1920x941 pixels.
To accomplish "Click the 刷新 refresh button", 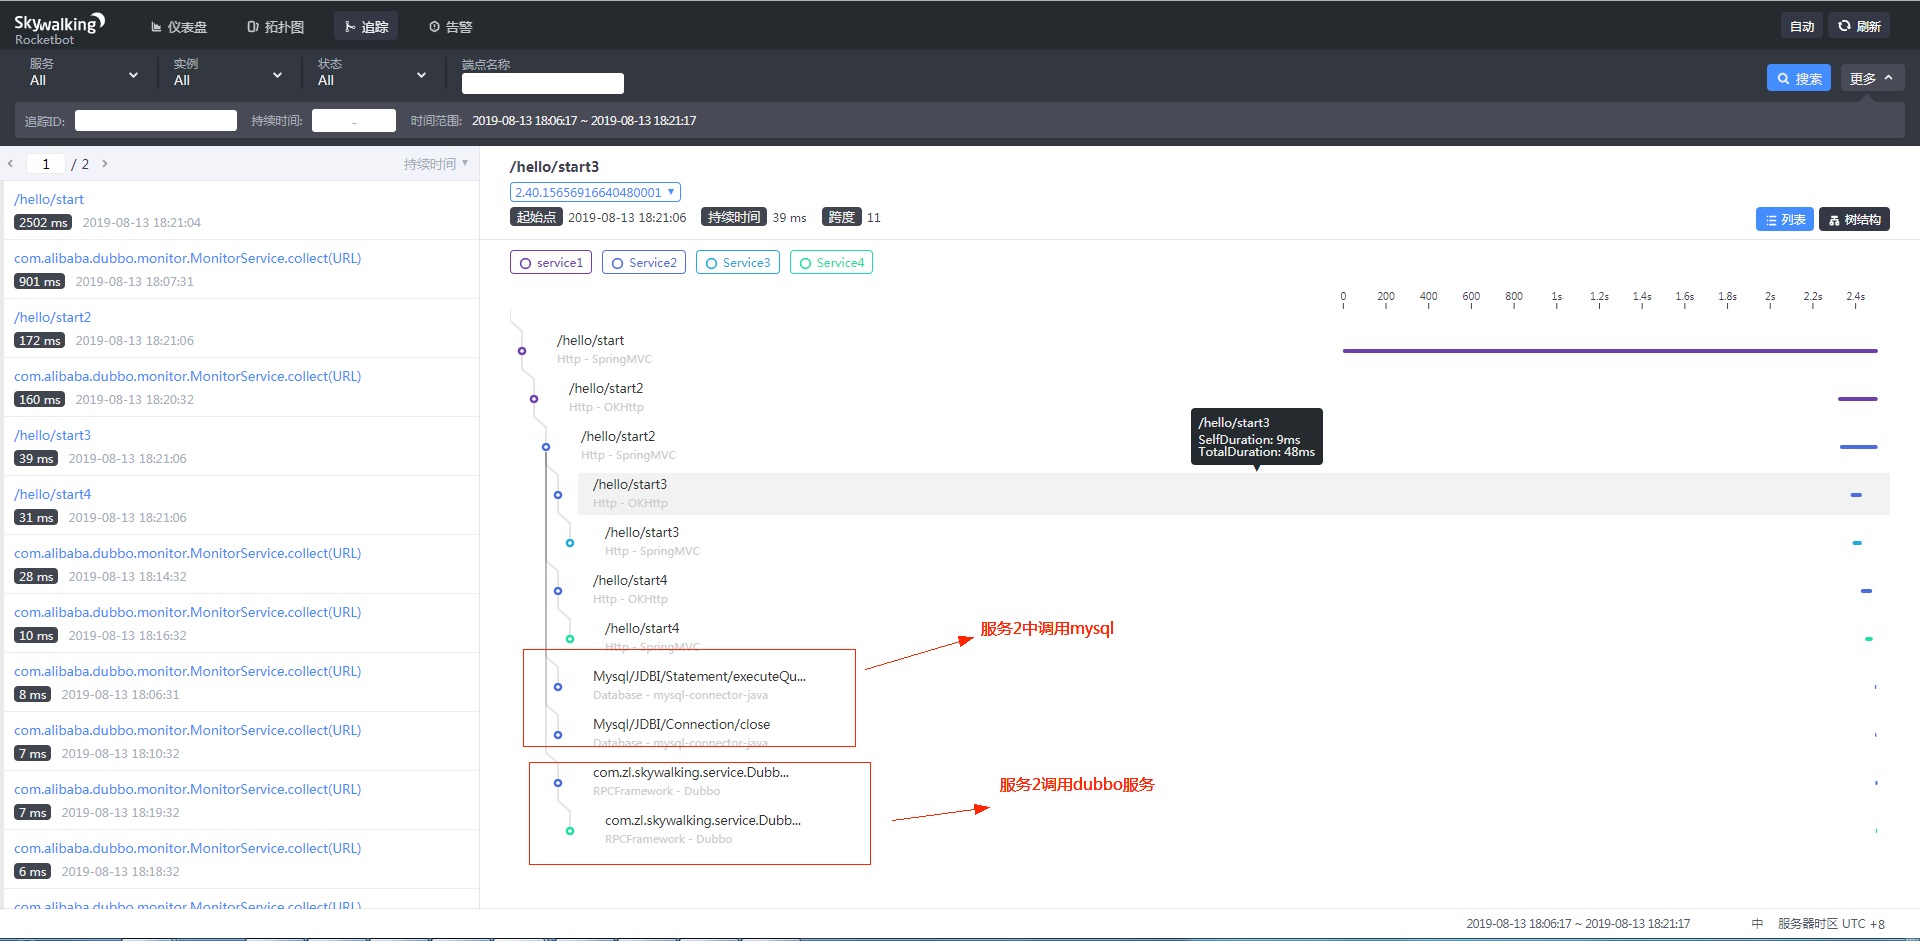I will tap(1860, 27).
